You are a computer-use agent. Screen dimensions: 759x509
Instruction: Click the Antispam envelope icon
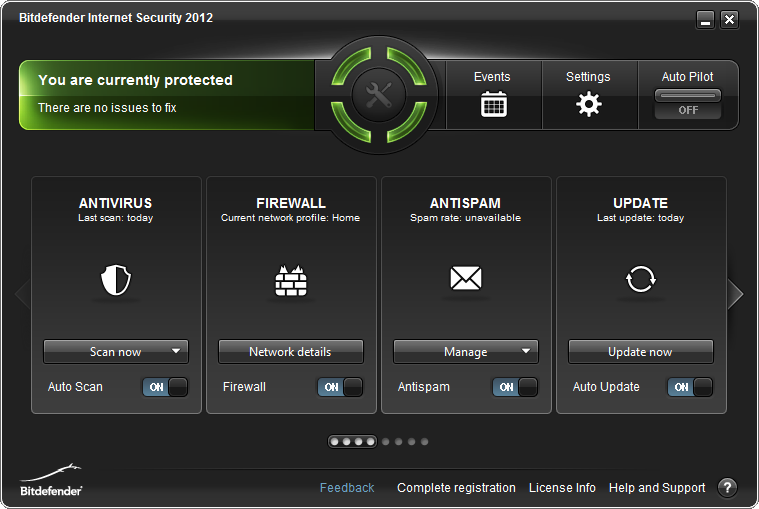[x=466, y=280]
